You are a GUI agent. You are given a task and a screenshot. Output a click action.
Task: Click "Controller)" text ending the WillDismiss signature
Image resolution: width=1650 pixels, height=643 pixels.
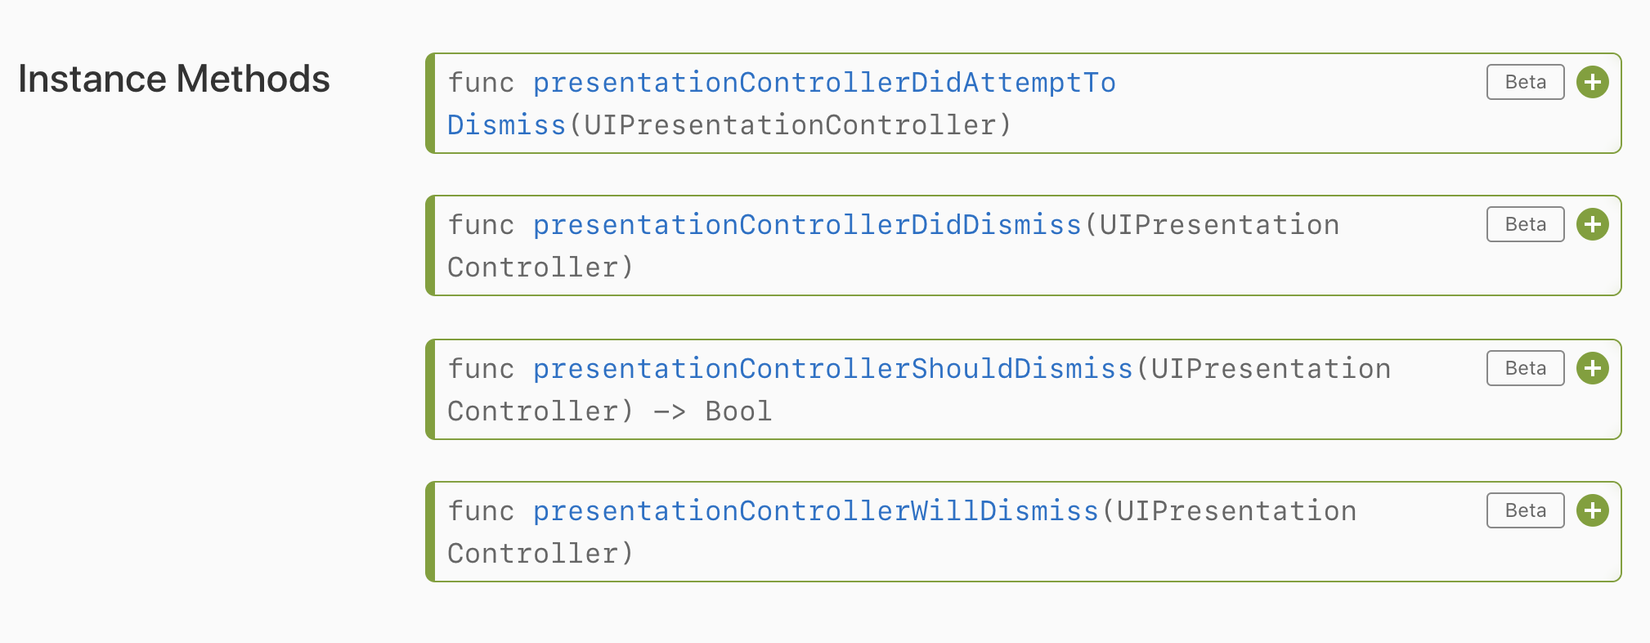[540, 553]
